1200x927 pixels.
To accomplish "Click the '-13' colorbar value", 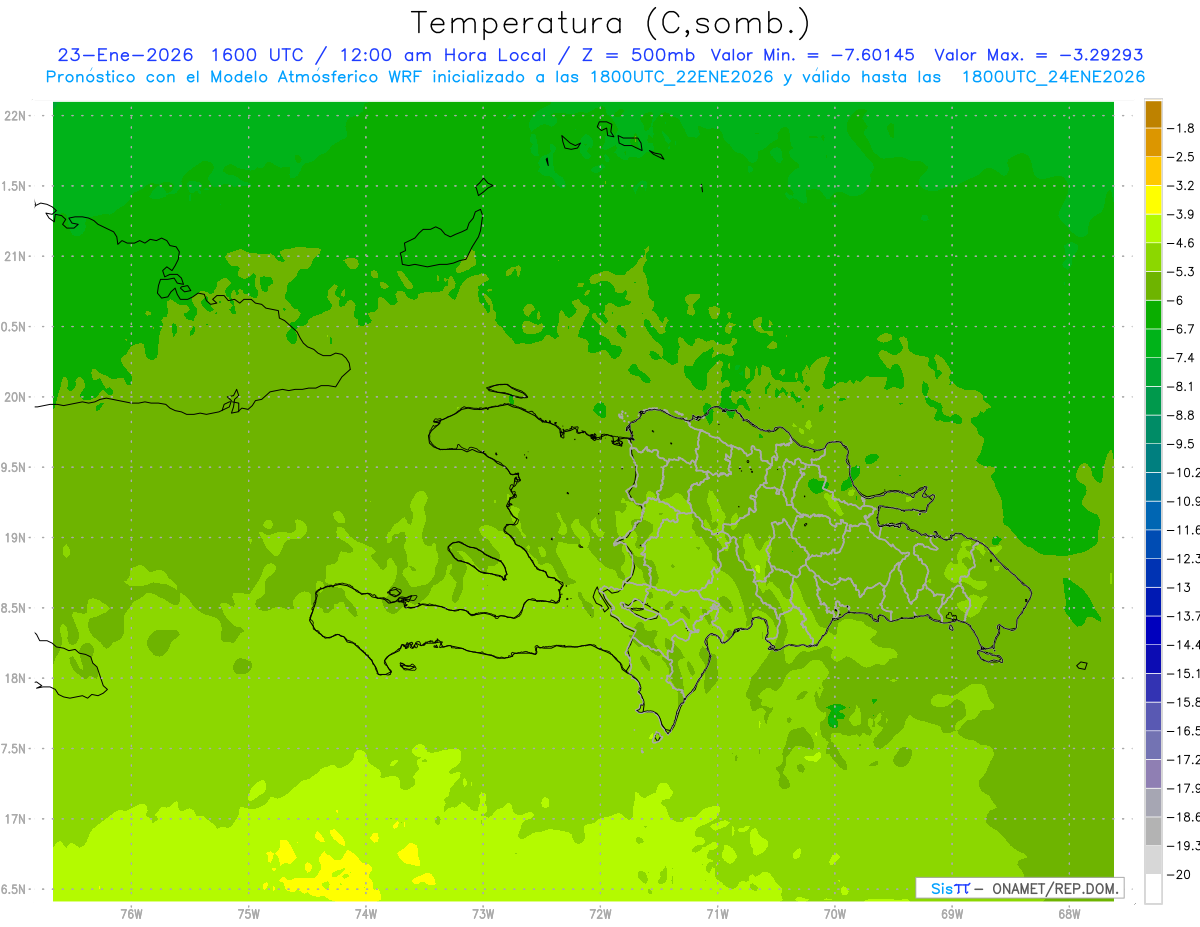I will click(1180, 587).
